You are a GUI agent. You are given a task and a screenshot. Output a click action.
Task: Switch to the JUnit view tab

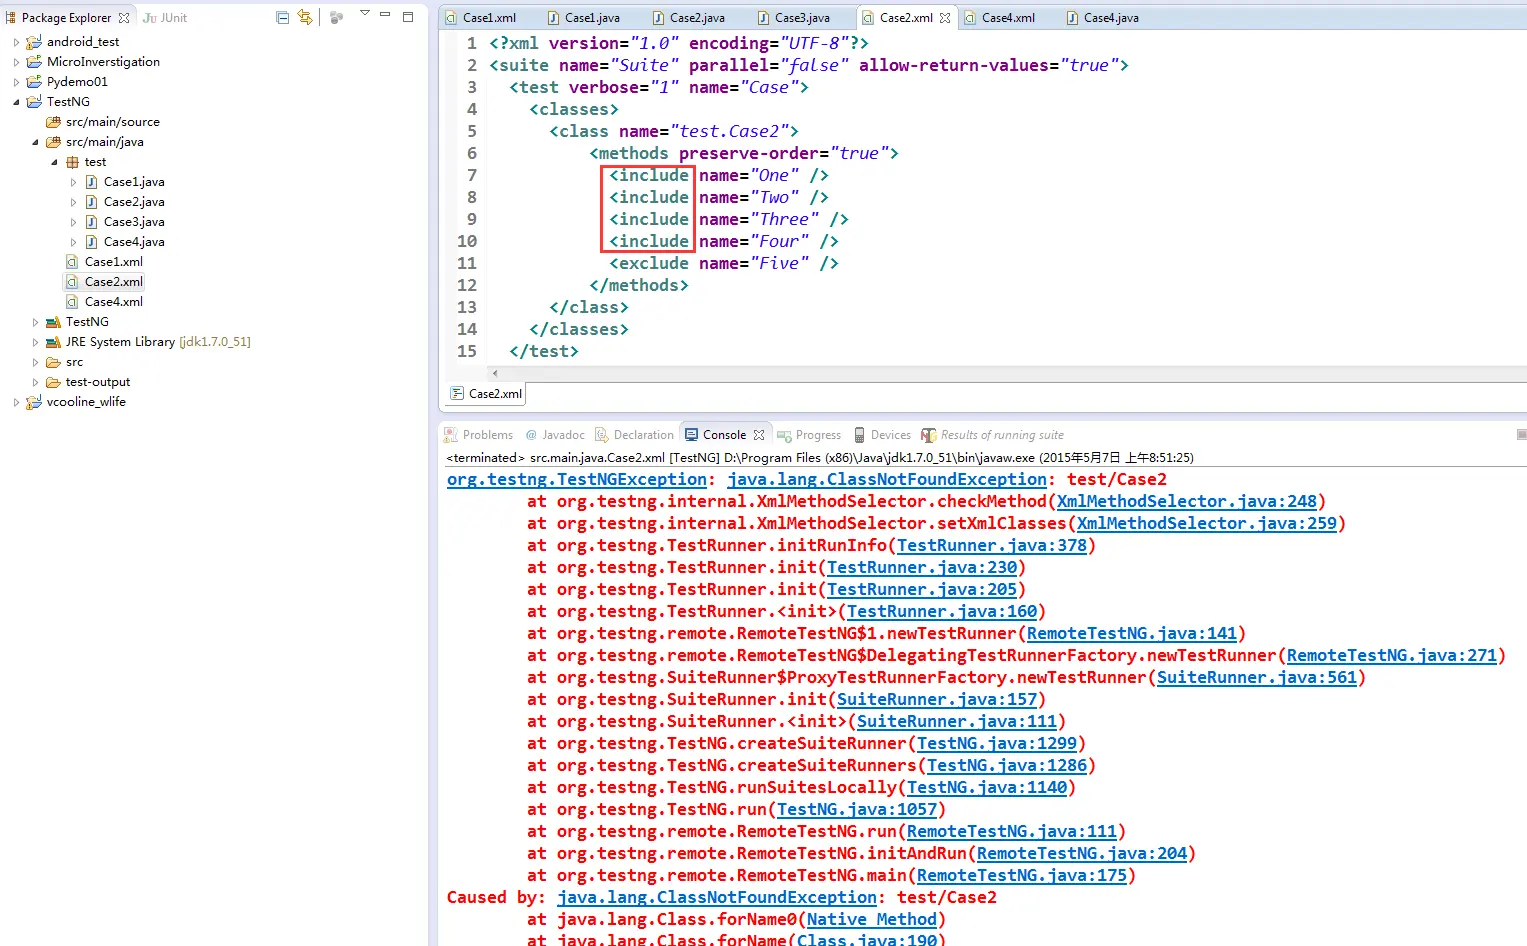(165, 18)
